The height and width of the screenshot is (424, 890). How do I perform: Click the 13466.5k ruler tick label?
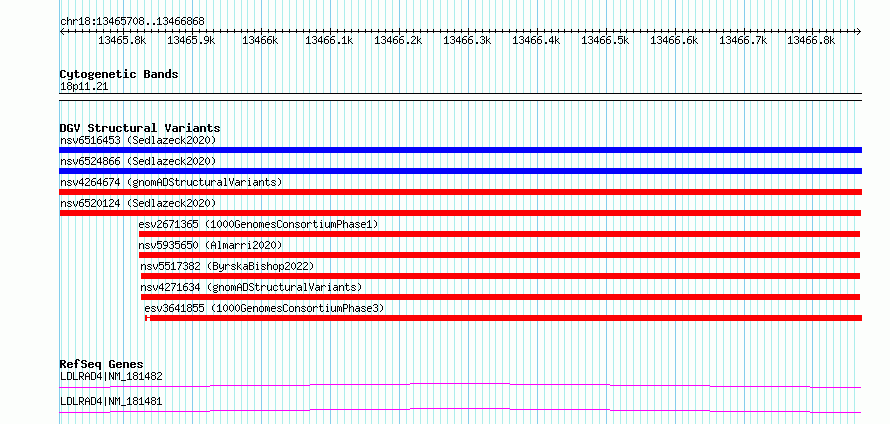pyautogui.click(x=605, y=40)
